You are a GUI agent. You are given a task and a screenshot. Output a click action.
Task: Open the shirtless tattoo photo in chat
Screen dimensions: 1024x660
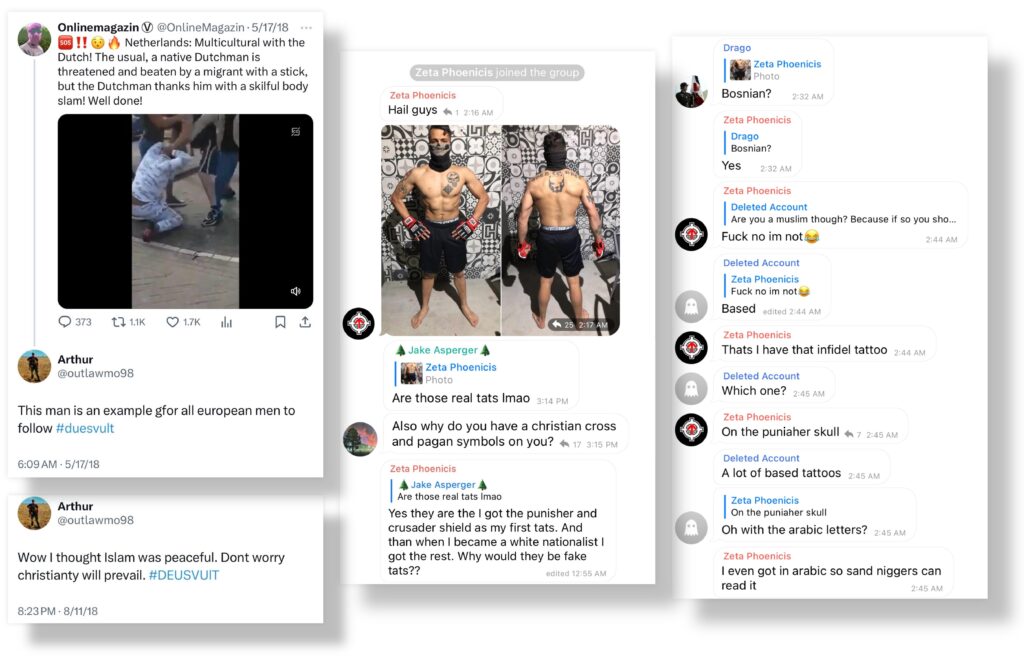[x=500, y=230]
